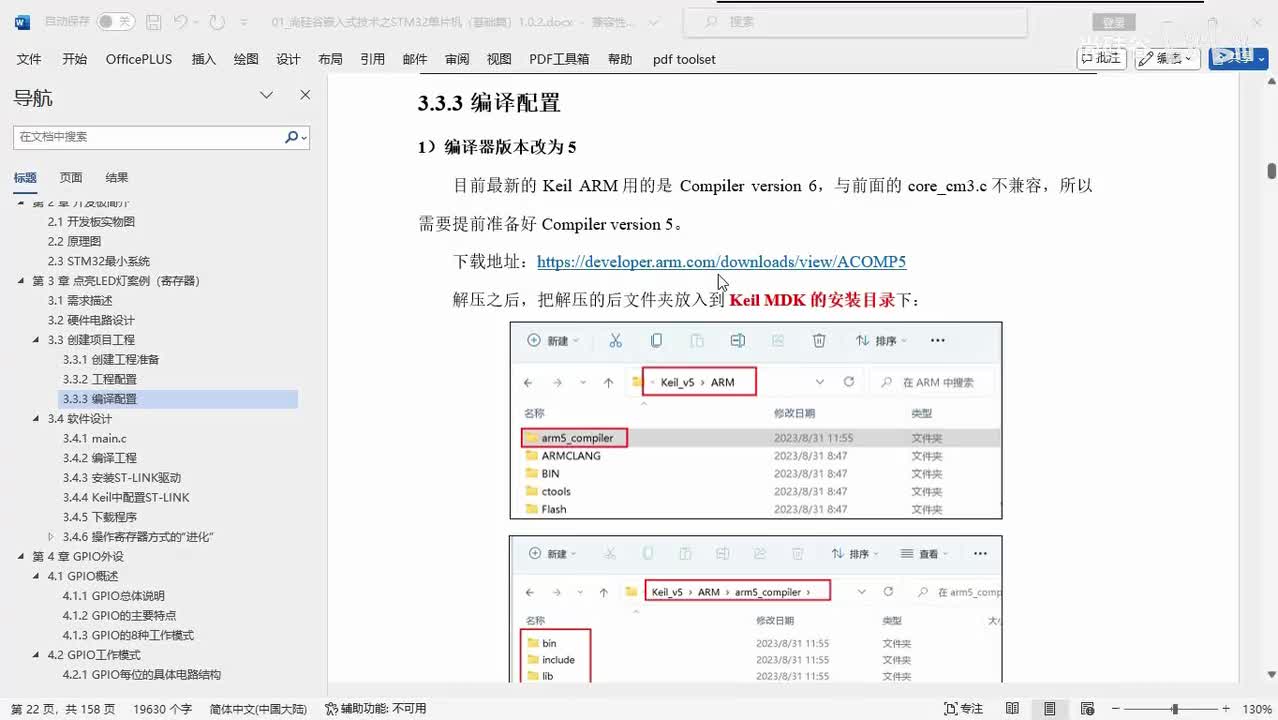Switch to Web Layout view icon
The width and height of the screenshot is (1278, 720).
pyautogui.click(x=1086, y=708)
